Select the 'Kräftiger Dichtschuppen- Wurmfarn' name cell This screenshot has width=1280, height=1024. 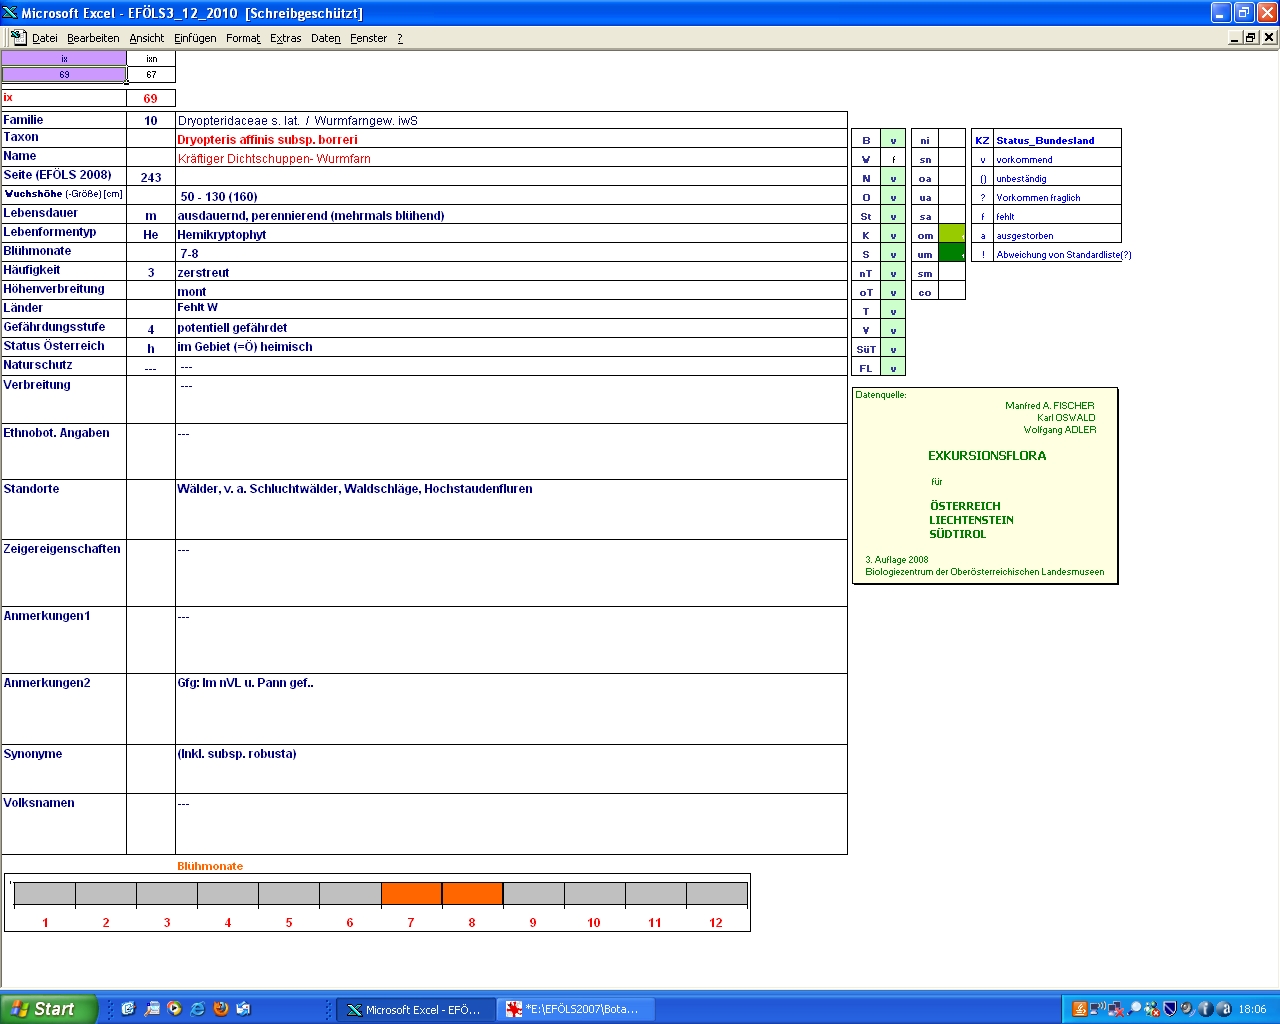pyautogui.click(x=511, y=158)
